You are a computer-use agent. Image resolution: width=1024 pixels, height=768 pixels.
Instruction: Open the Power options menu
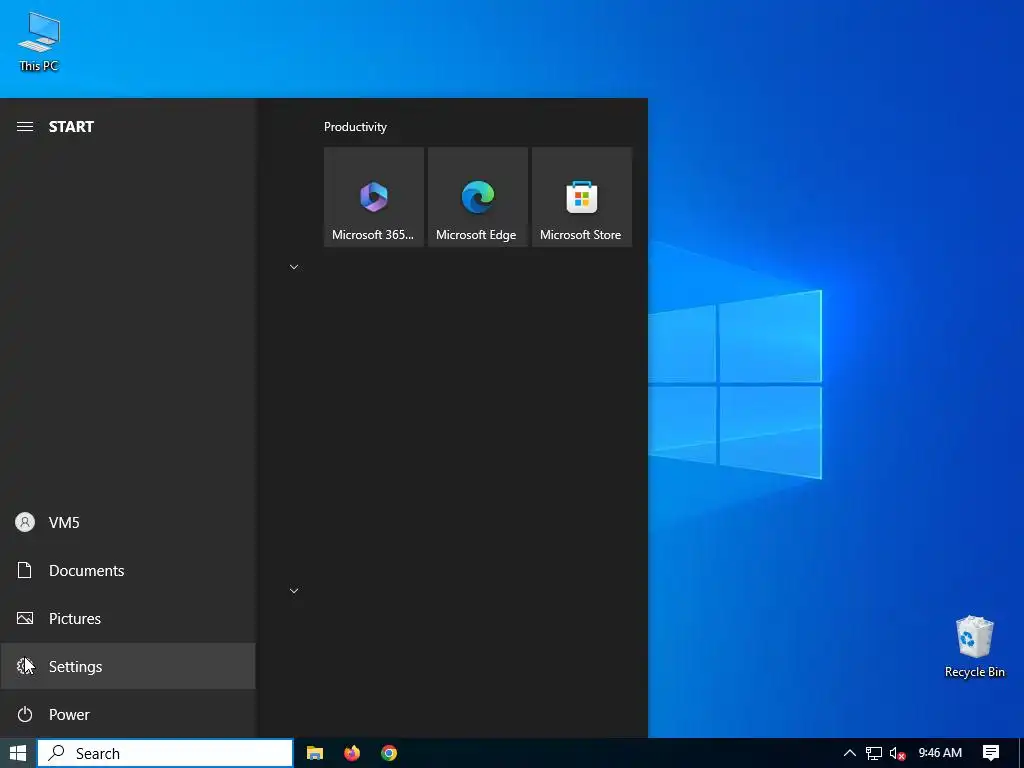(x=128, y=714)
